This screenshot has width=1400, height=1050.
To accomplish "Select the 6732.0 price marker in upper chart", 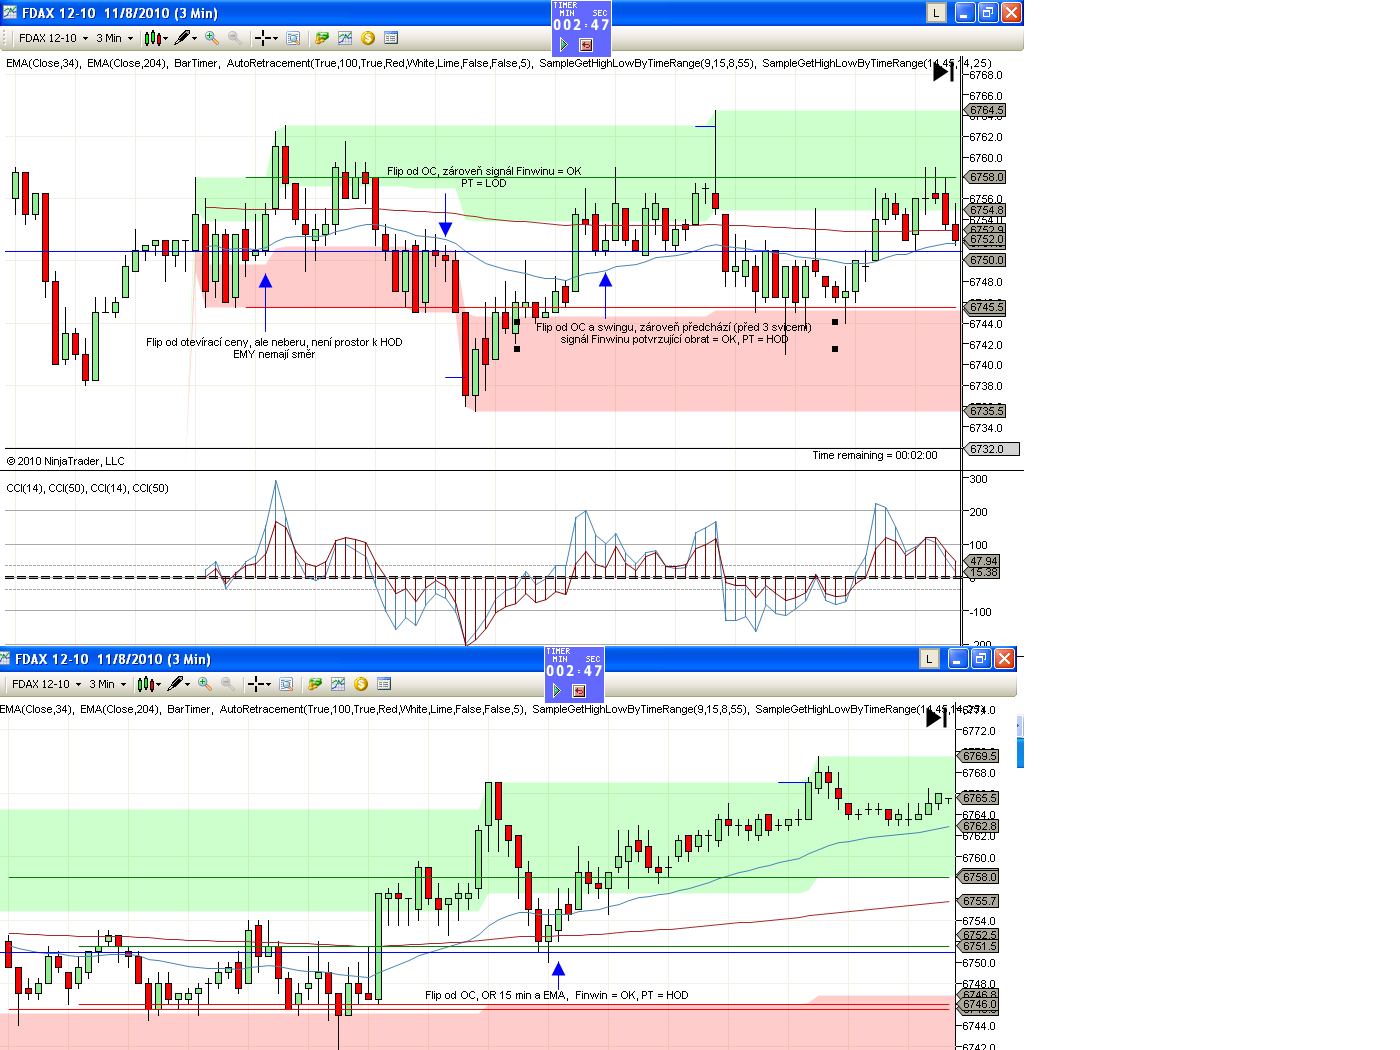I will (991, 449).
